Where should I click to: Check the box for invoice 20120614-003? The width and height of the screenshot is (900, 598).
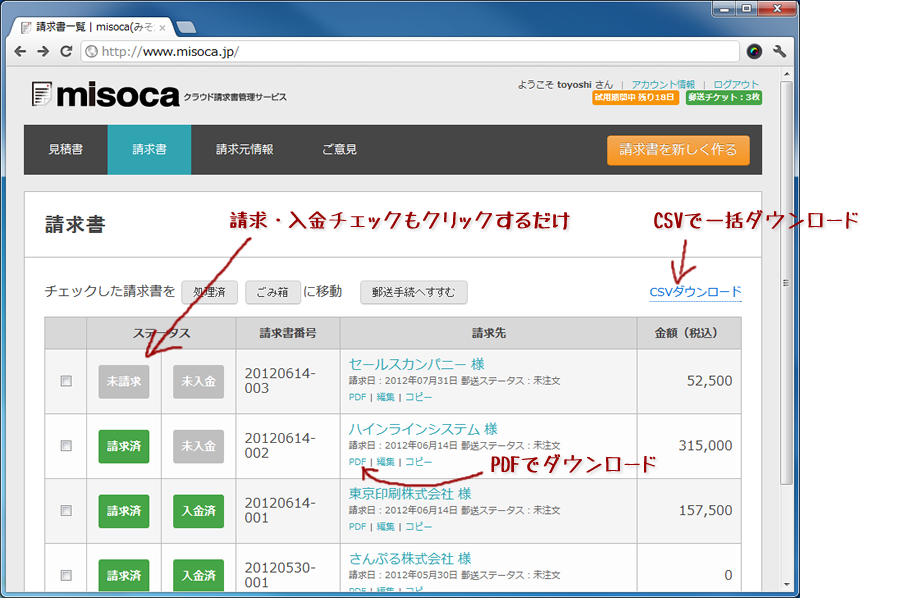point(66,381)
